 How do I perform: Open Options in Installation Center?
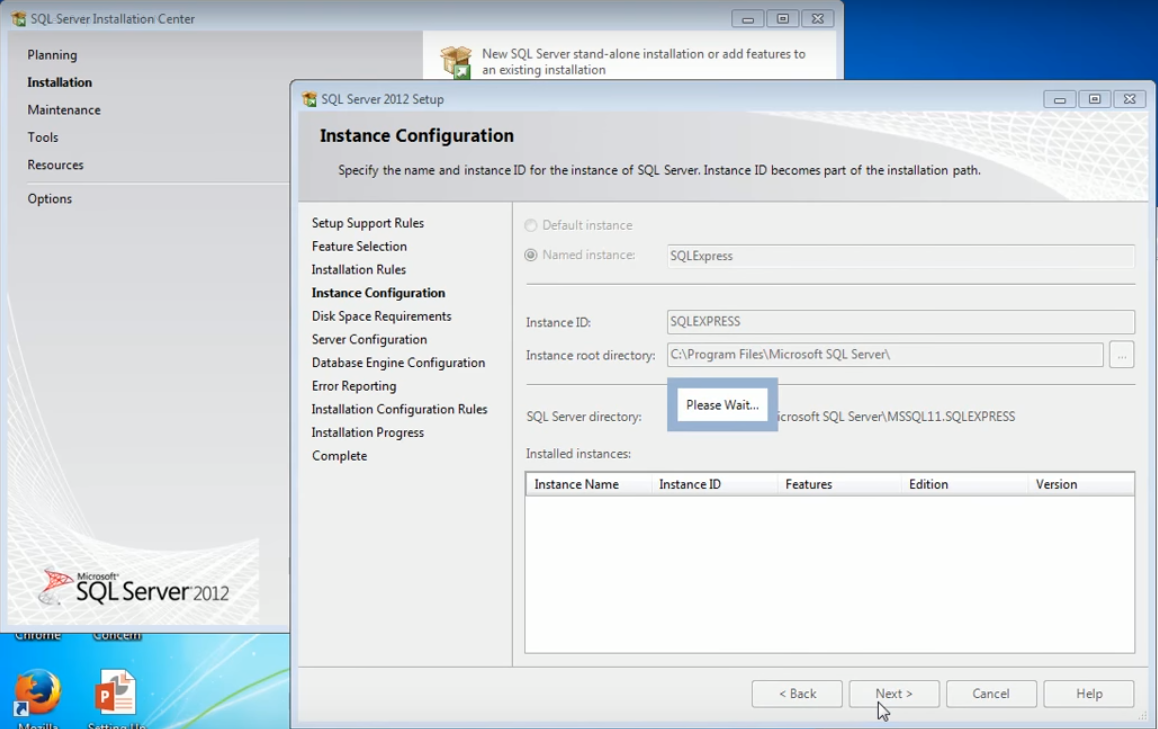(49, 199)
